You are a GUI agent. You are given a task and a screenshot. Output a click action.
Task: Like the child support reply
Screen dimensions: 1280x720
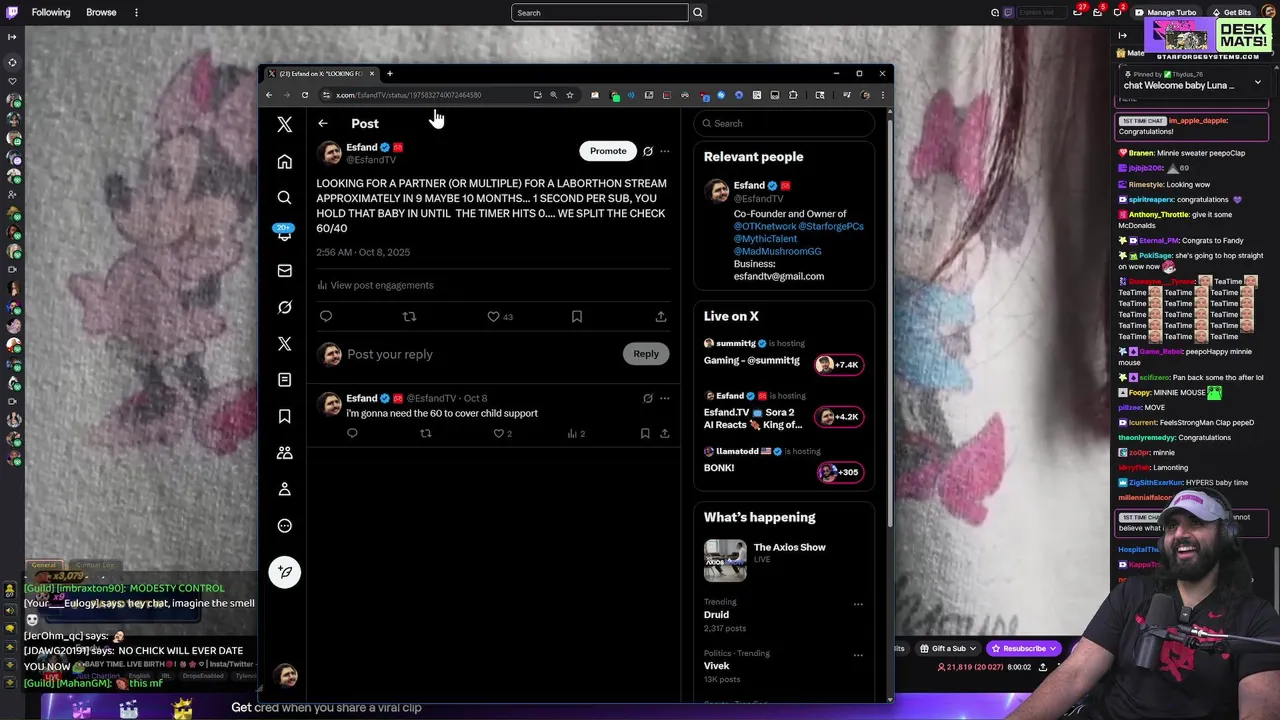(502, 433)
